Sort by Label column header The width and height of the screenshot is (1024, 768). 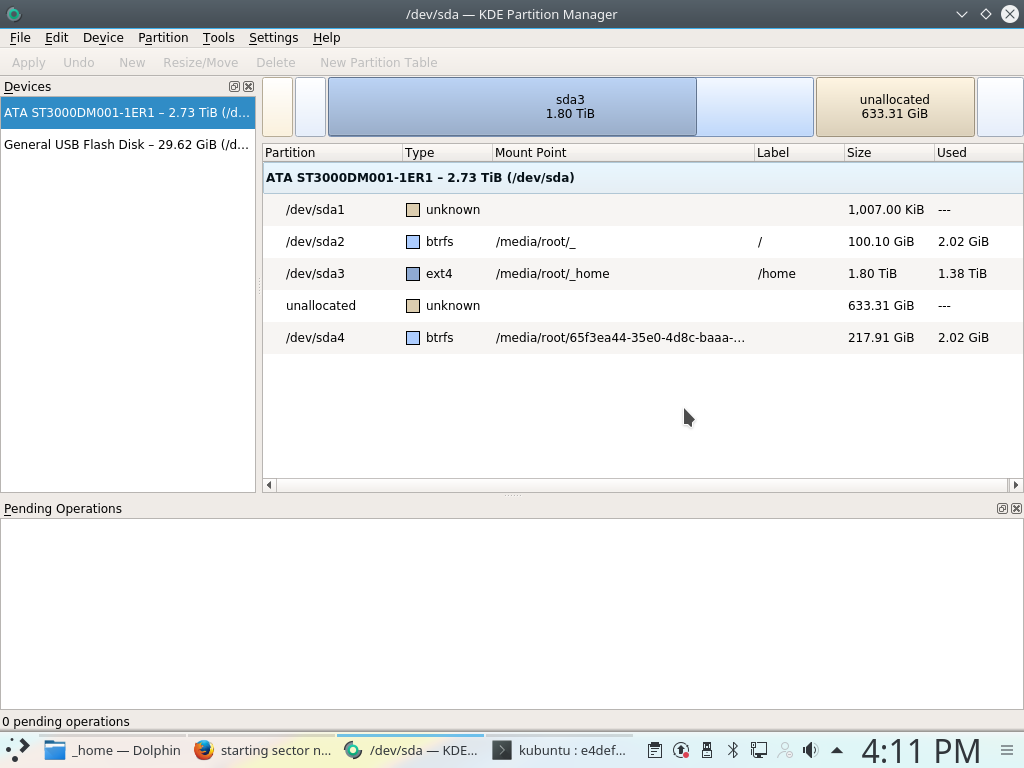tap(799, 152)
